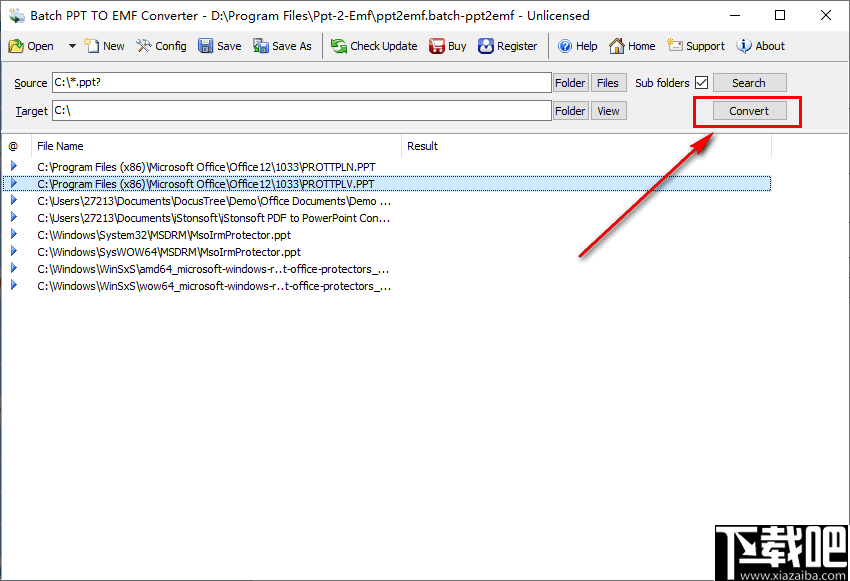Expand the dropdown arrow next to Open
Image resolution: width=850 pixels, height=581 pixels.
70,45
